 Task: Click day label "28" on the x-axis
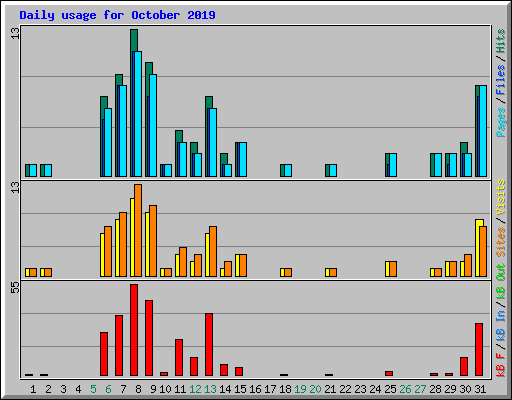[x=435, y=389]
